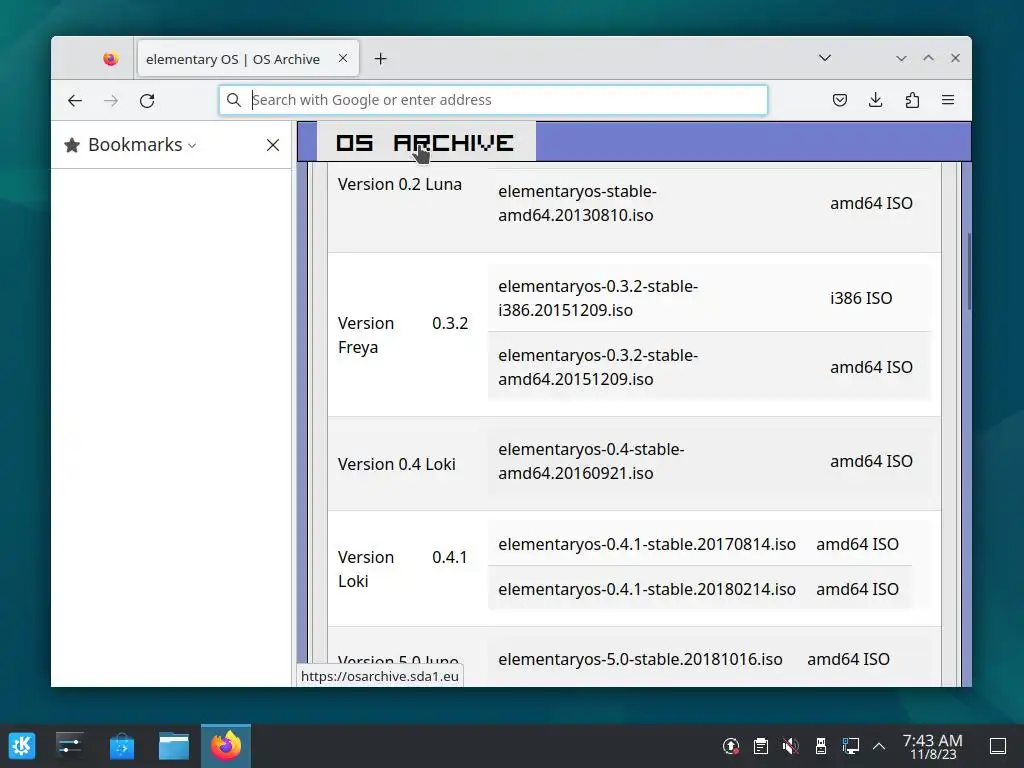Open the Firefox View pinned icon
1024x768 pixels.
[110, 59]
